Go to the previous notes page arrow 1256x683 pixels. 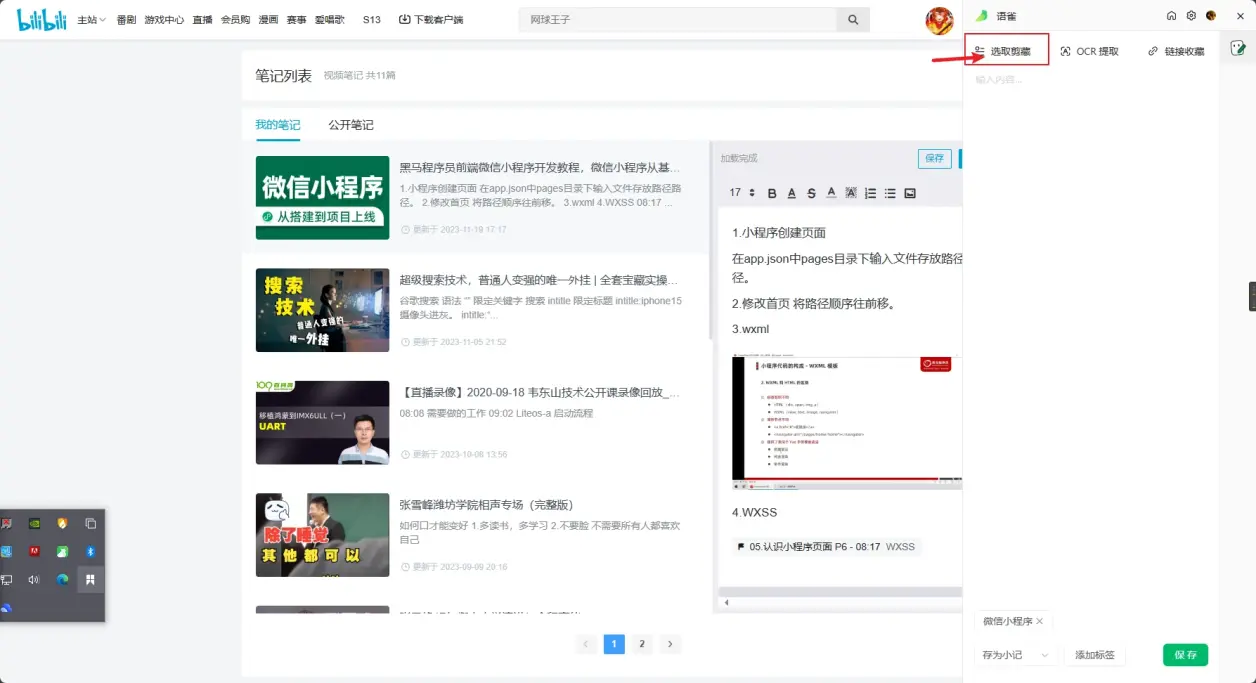(586, 644)
